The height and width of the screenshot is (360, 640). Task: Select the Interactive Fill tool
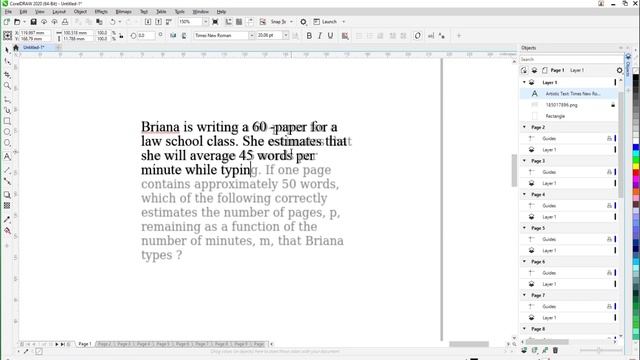[7, 231]
